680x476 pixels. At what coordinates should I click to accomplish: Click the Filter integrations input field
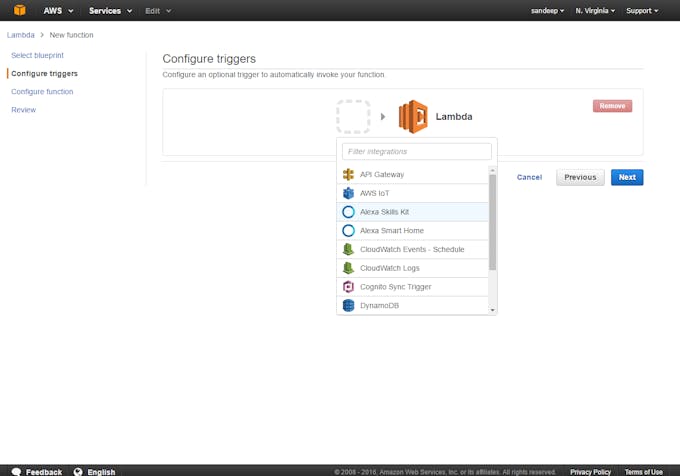417,151
